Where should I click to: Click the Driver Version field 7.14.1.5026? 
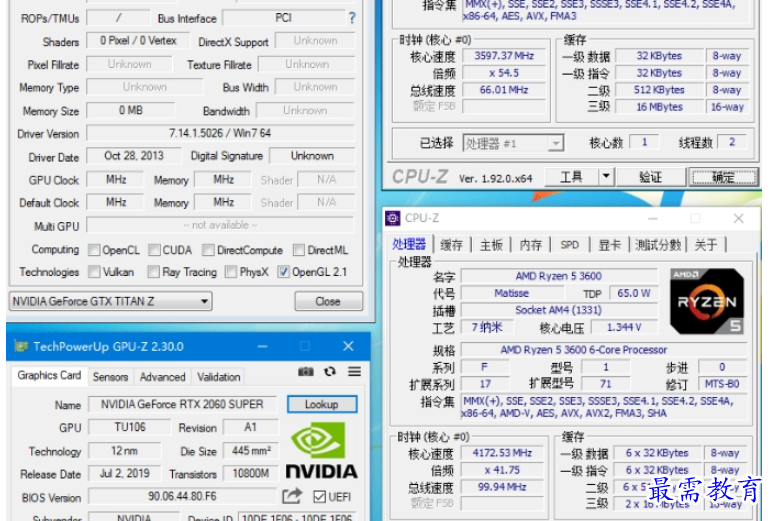(x=220, y=133)
